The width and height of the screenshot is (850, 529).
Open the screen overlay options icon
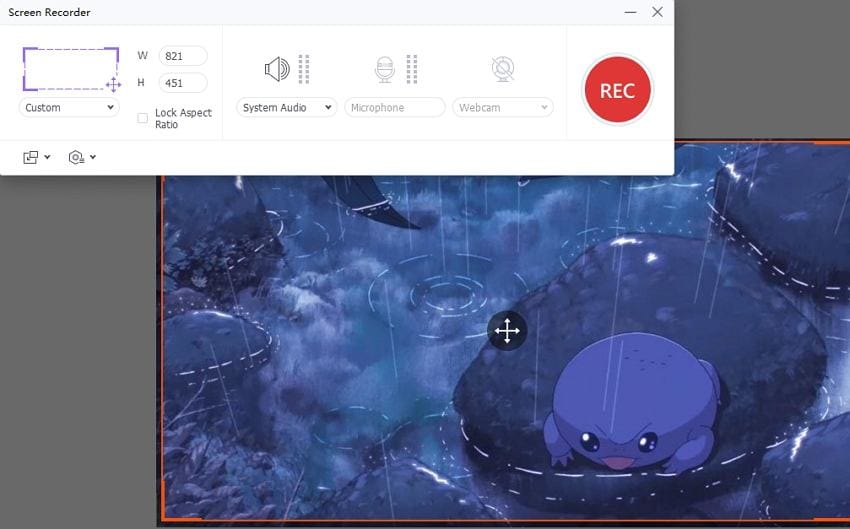click(31, 157)
